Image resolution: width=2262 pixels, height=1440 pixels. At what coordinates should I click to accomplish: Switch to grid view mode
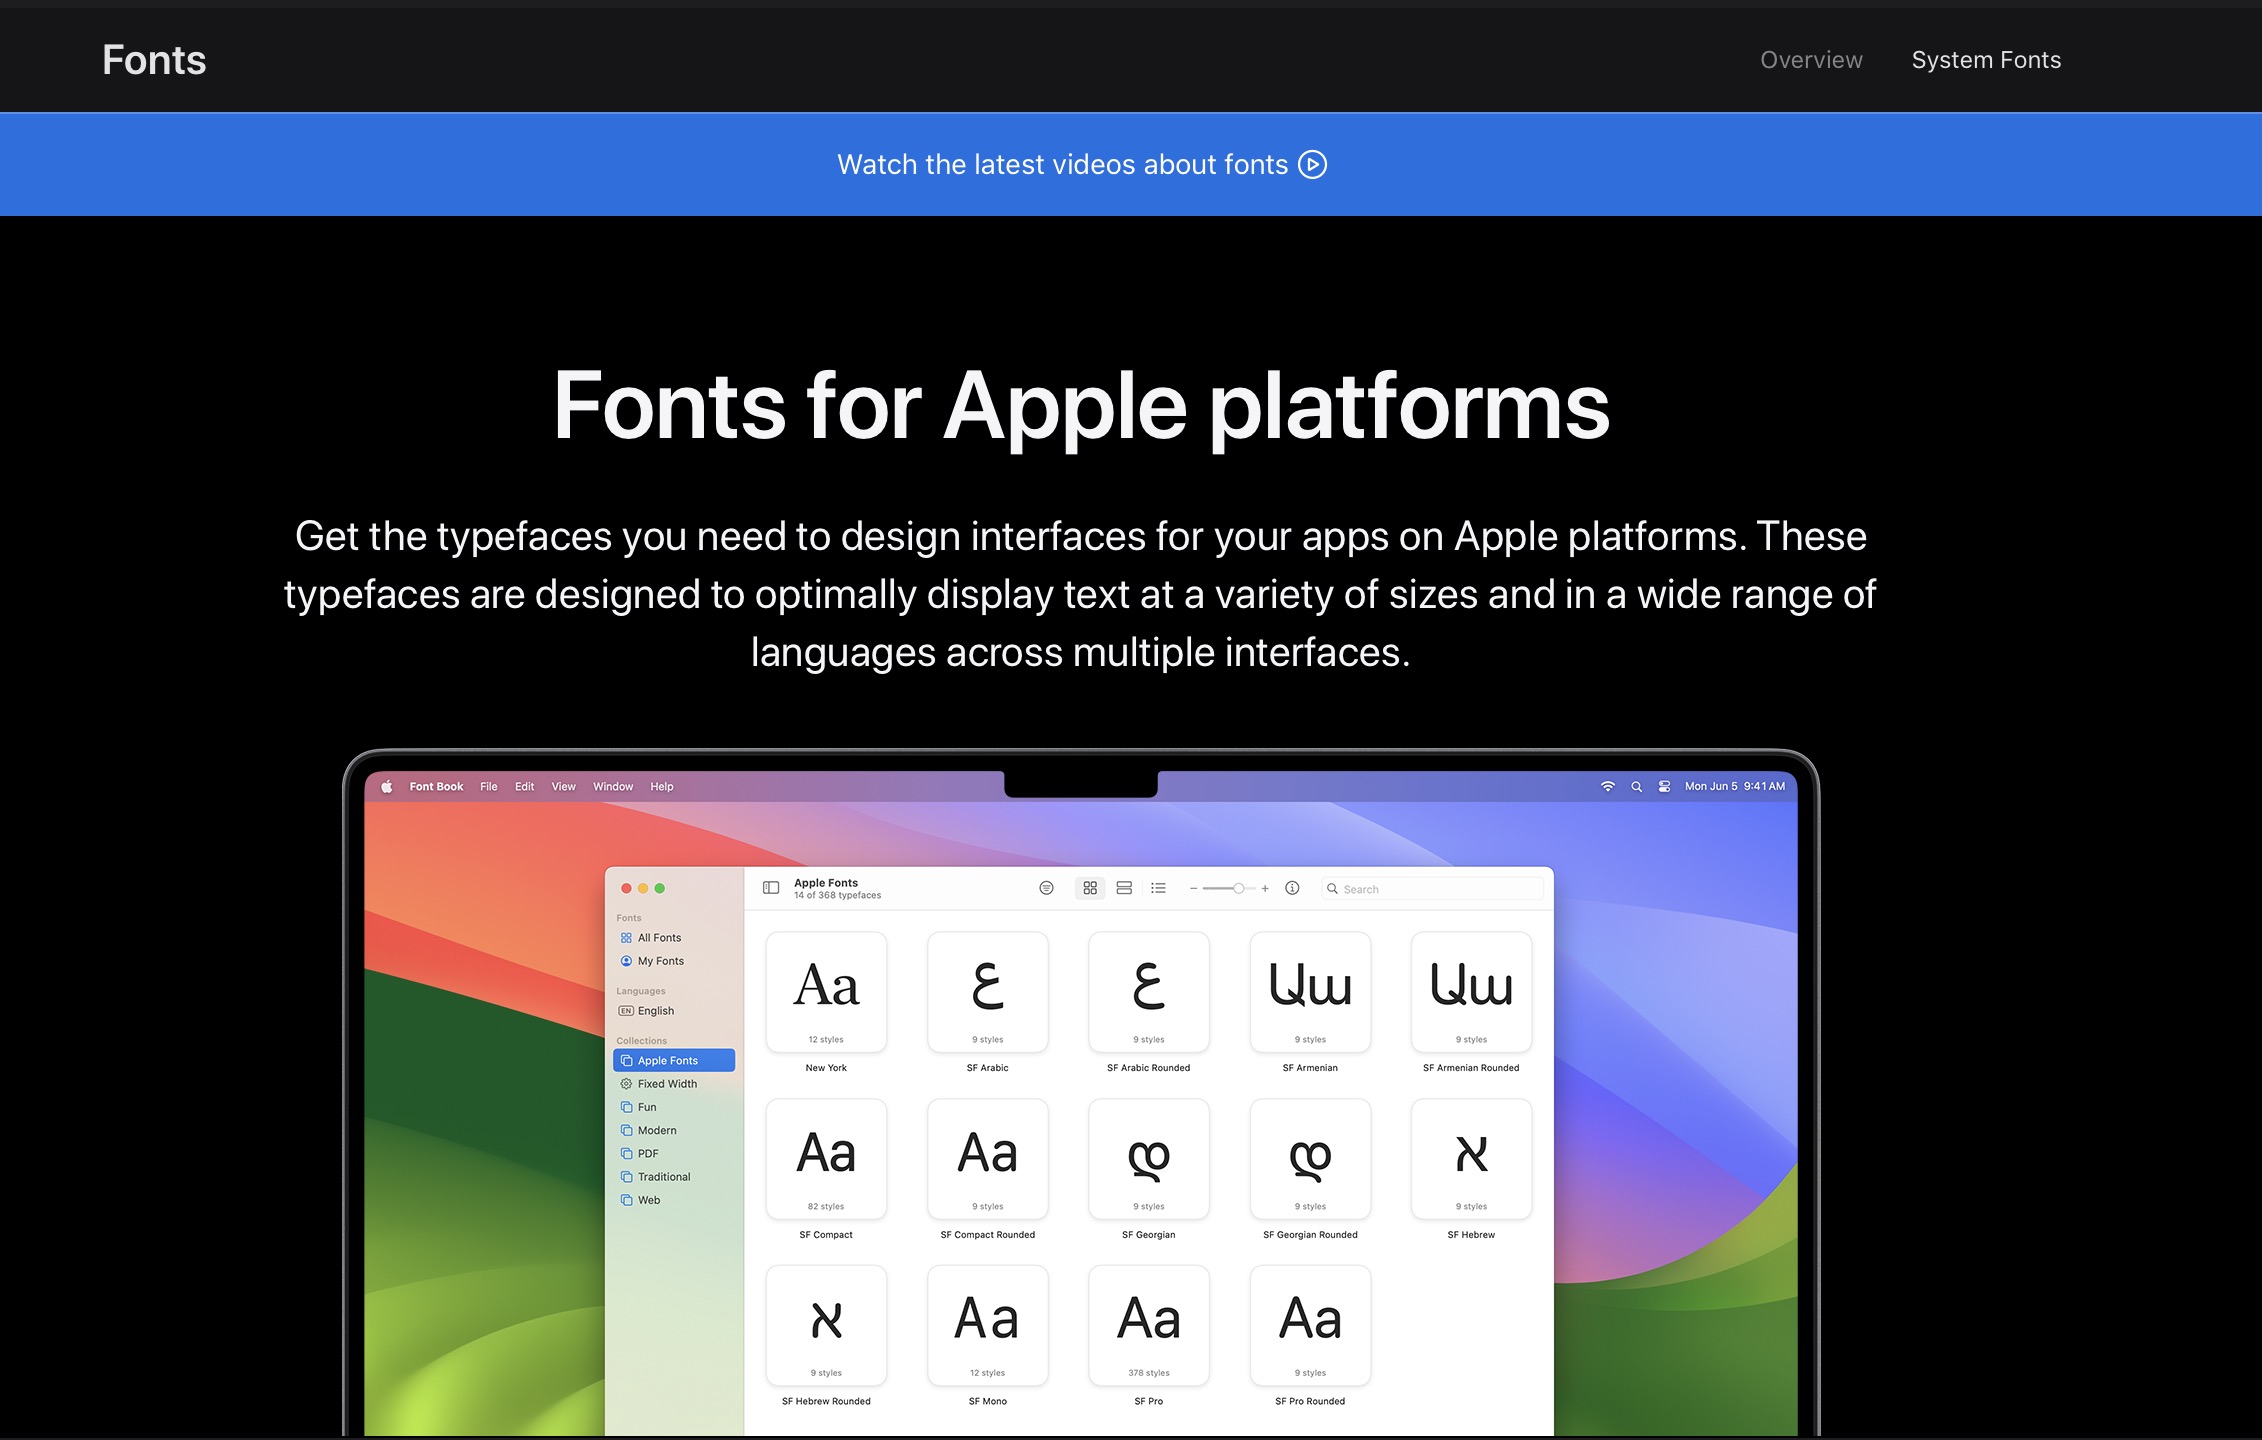pos(1090,888)
